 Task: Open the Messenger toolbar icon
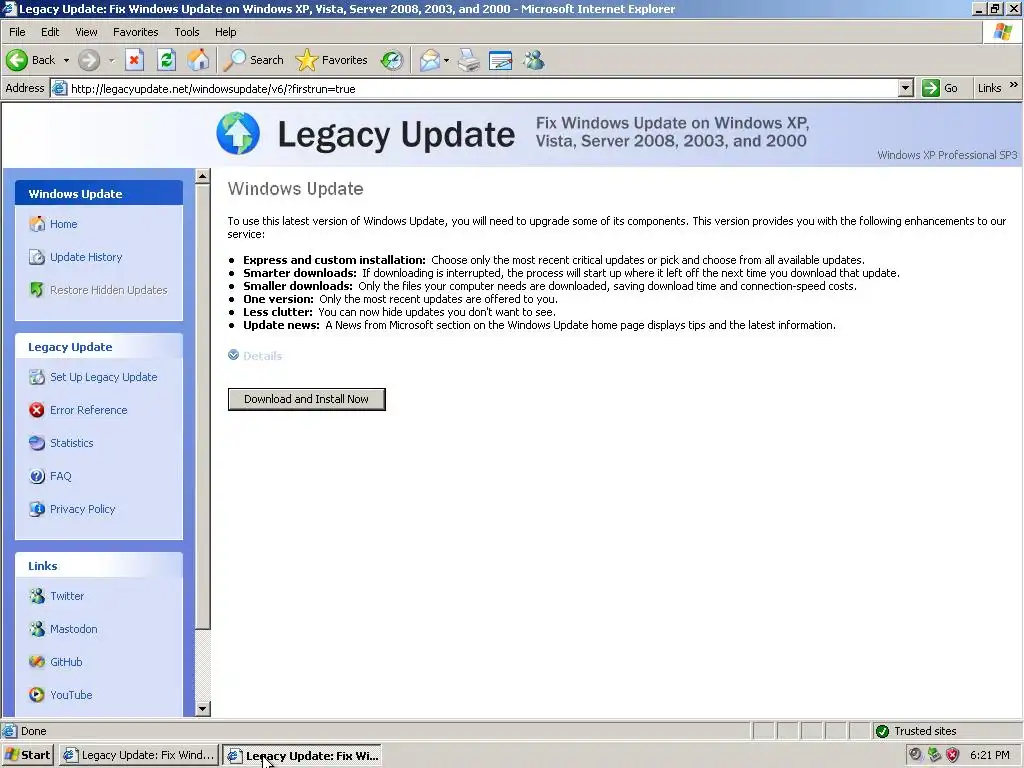pos(534,60)
